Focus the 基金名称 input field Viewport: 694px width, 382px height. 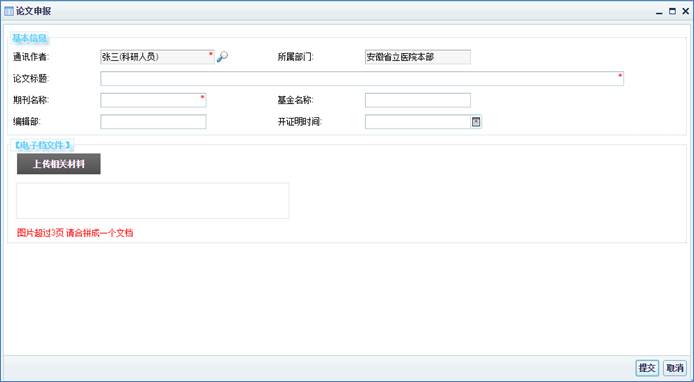[x=417, y=100]
